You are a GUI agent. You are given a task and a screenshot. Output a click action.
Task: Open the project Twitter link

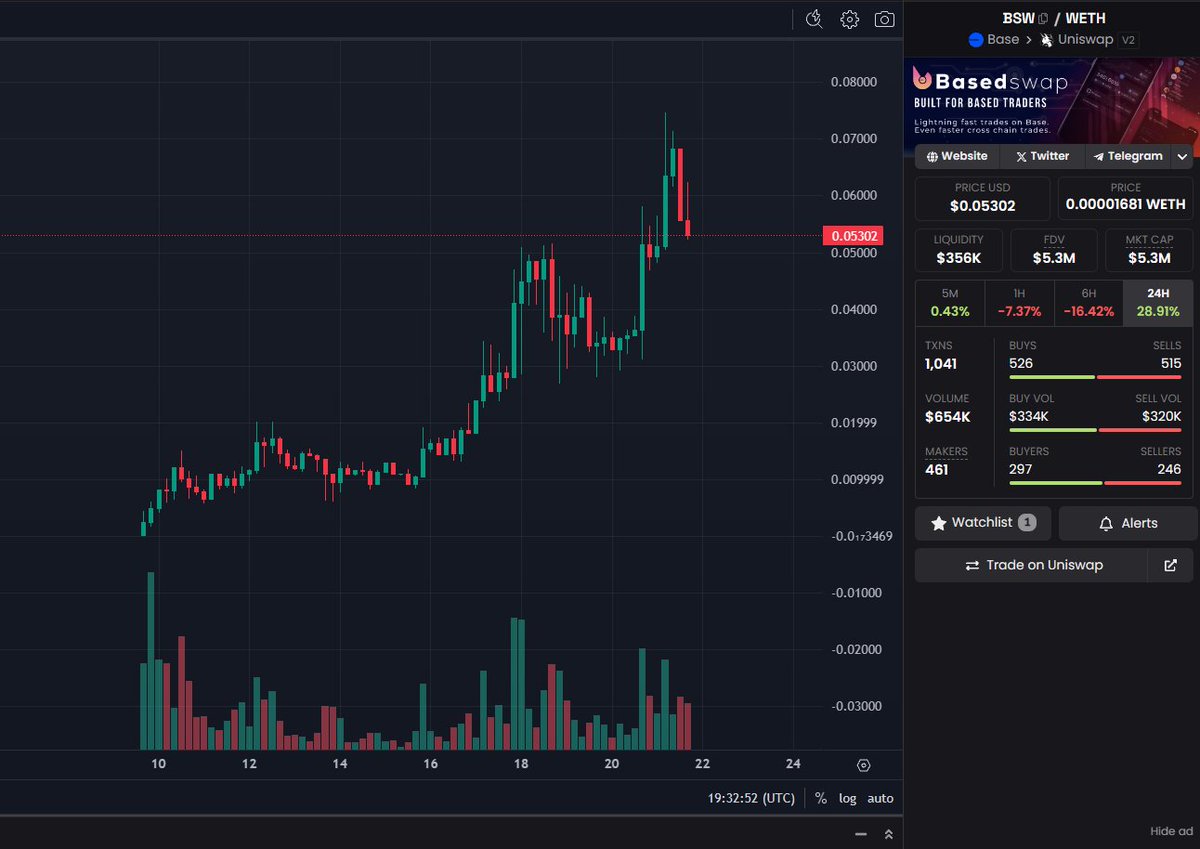[x=1042, y=156]
